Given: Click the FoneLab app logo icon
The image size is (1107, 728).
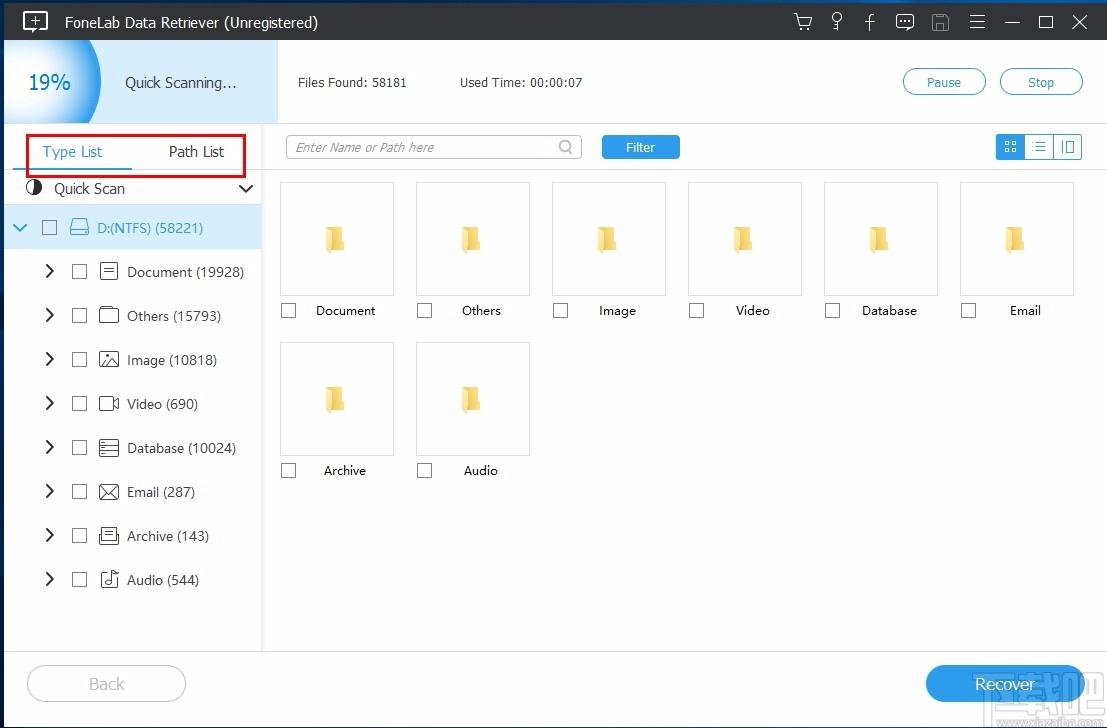Looking at the screenshot, I should pos(35,22).
